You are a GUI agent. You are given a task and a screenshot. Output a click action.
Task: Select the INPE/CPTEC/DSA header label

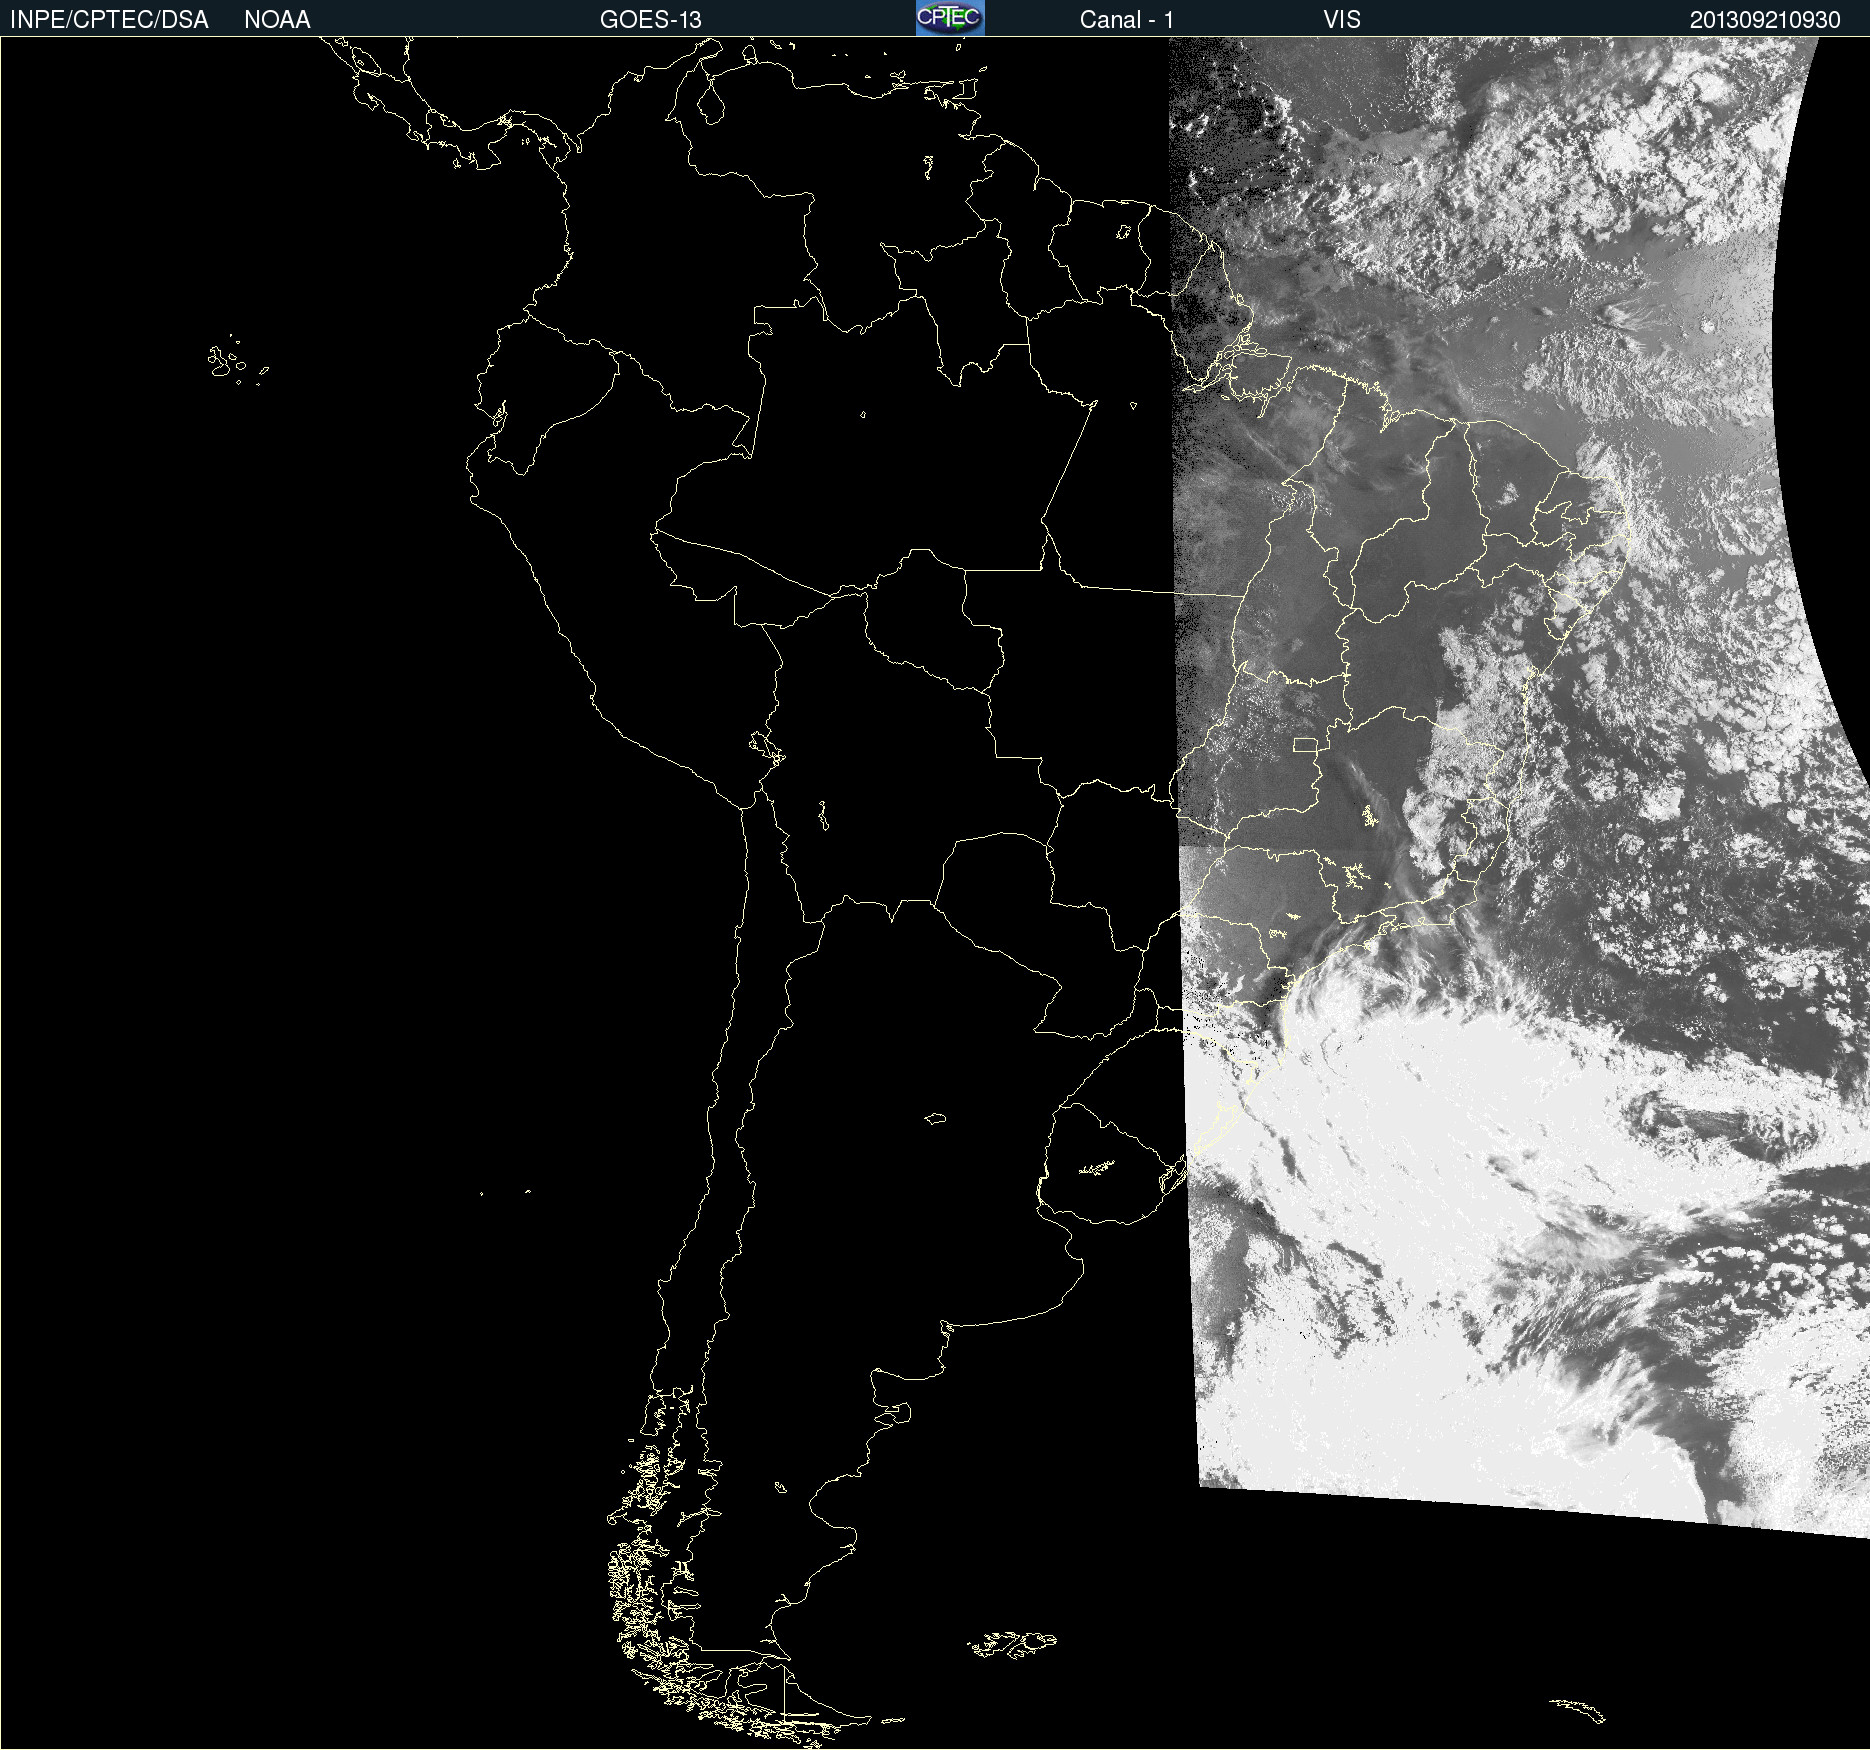pyautogui.click(x=109, y=20)
